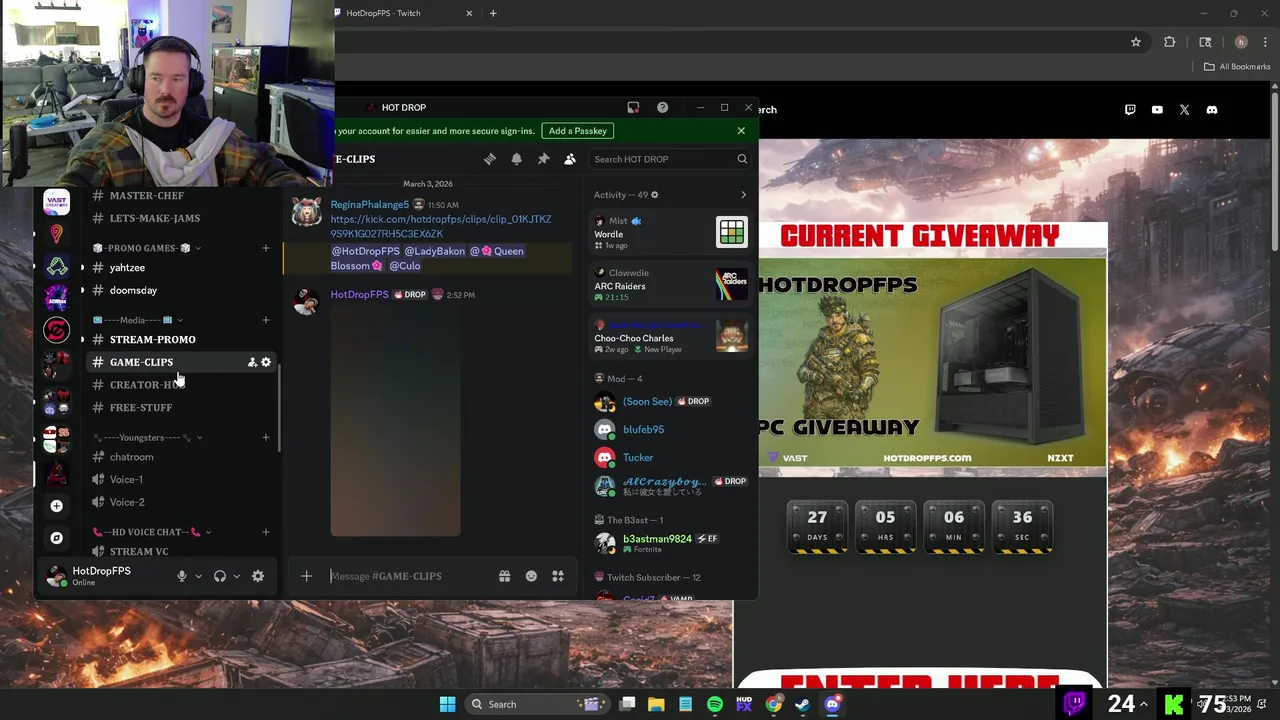Open the VAST Creators server icon

56,202
